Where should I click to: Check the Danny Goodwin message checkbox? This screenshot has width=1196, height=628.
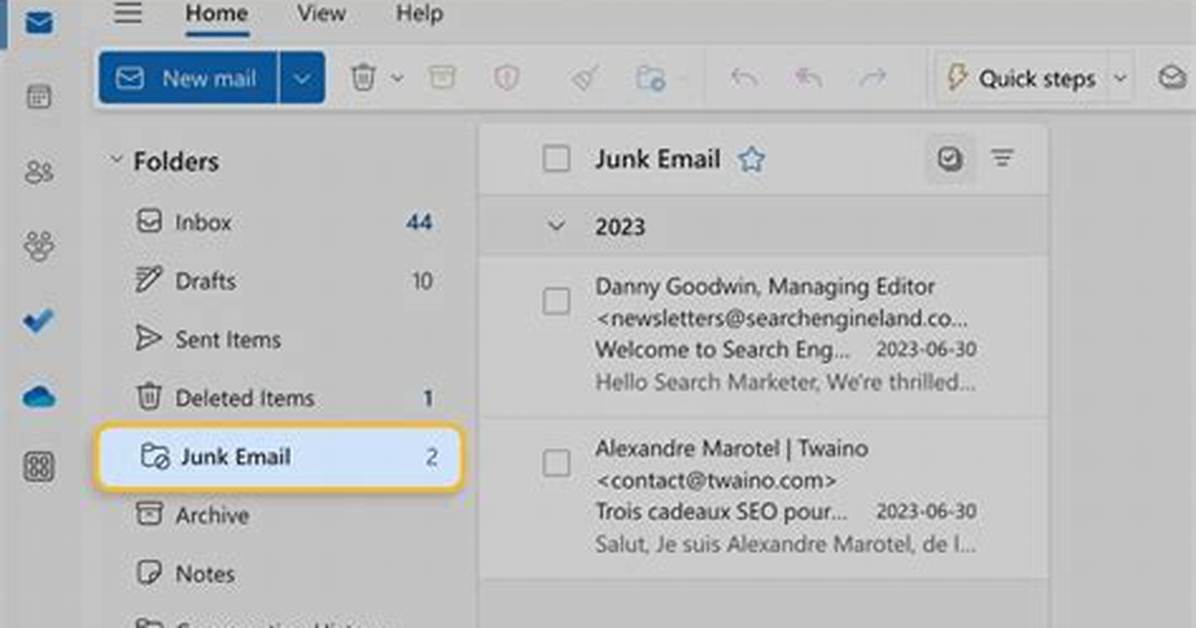pos(556,301)
